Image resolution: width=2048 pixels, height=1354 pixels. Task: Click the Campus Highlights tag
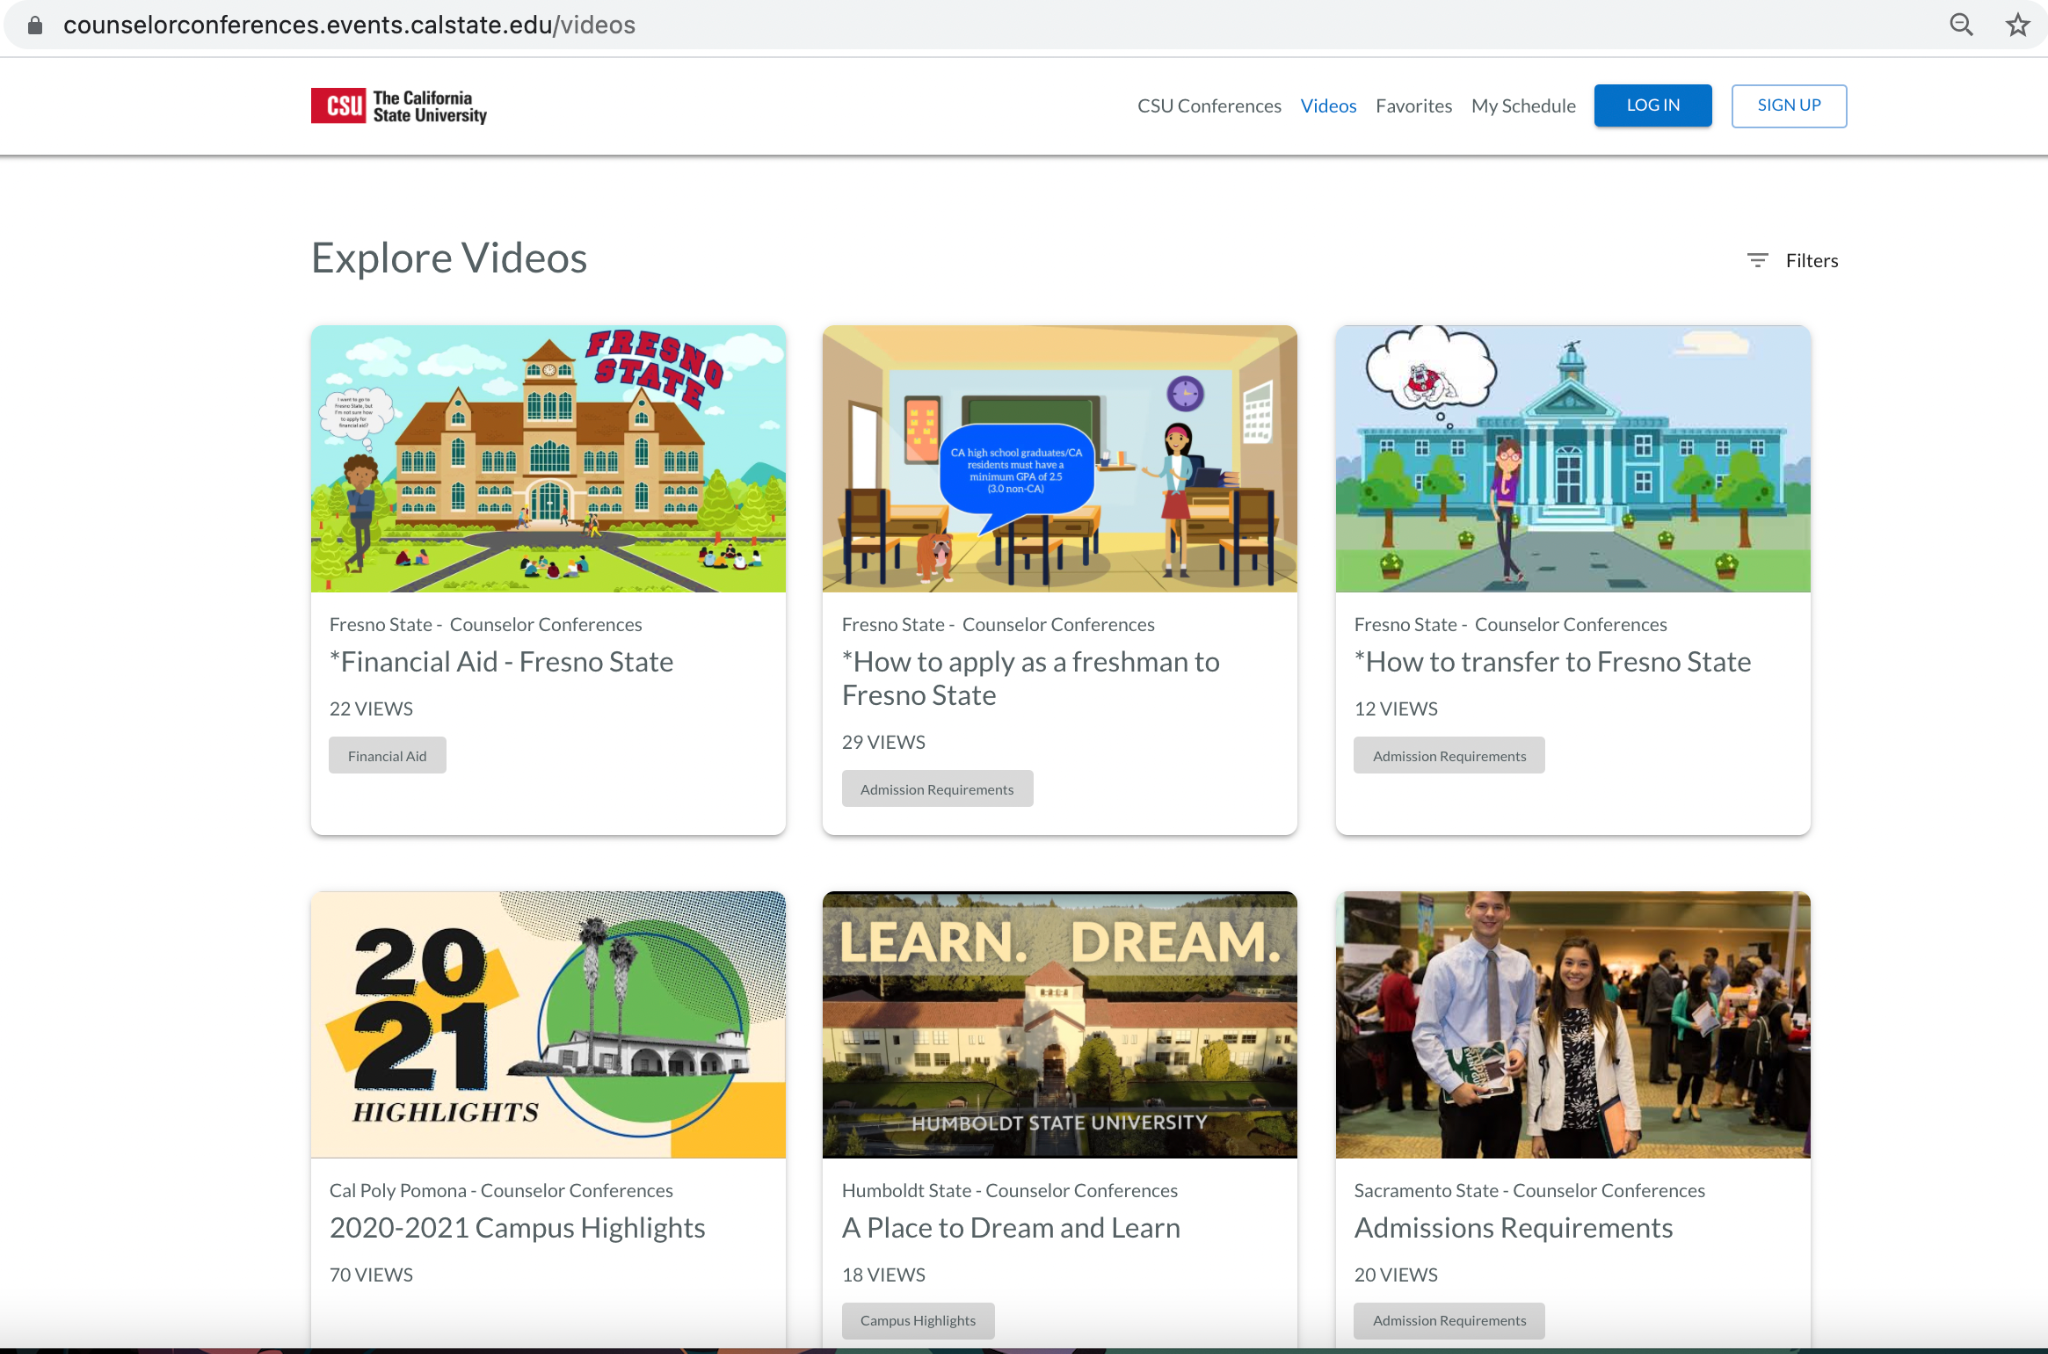pos(917,1321)
